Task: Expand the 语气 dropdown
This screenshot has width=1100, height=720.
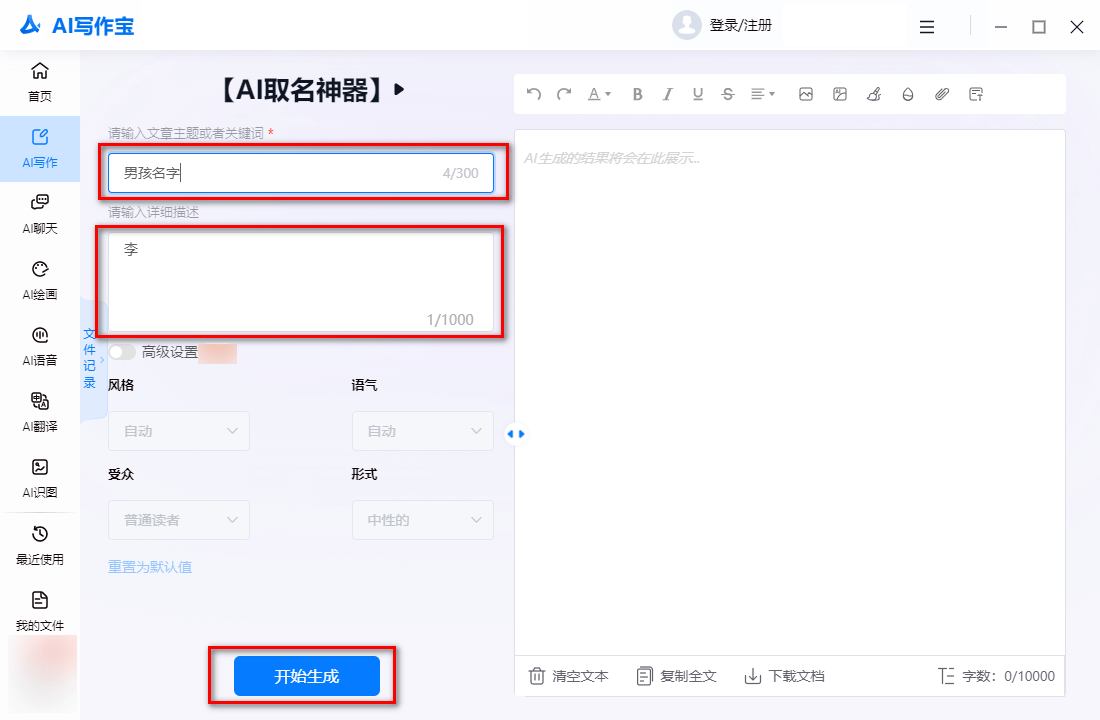Action: point(422,431)
